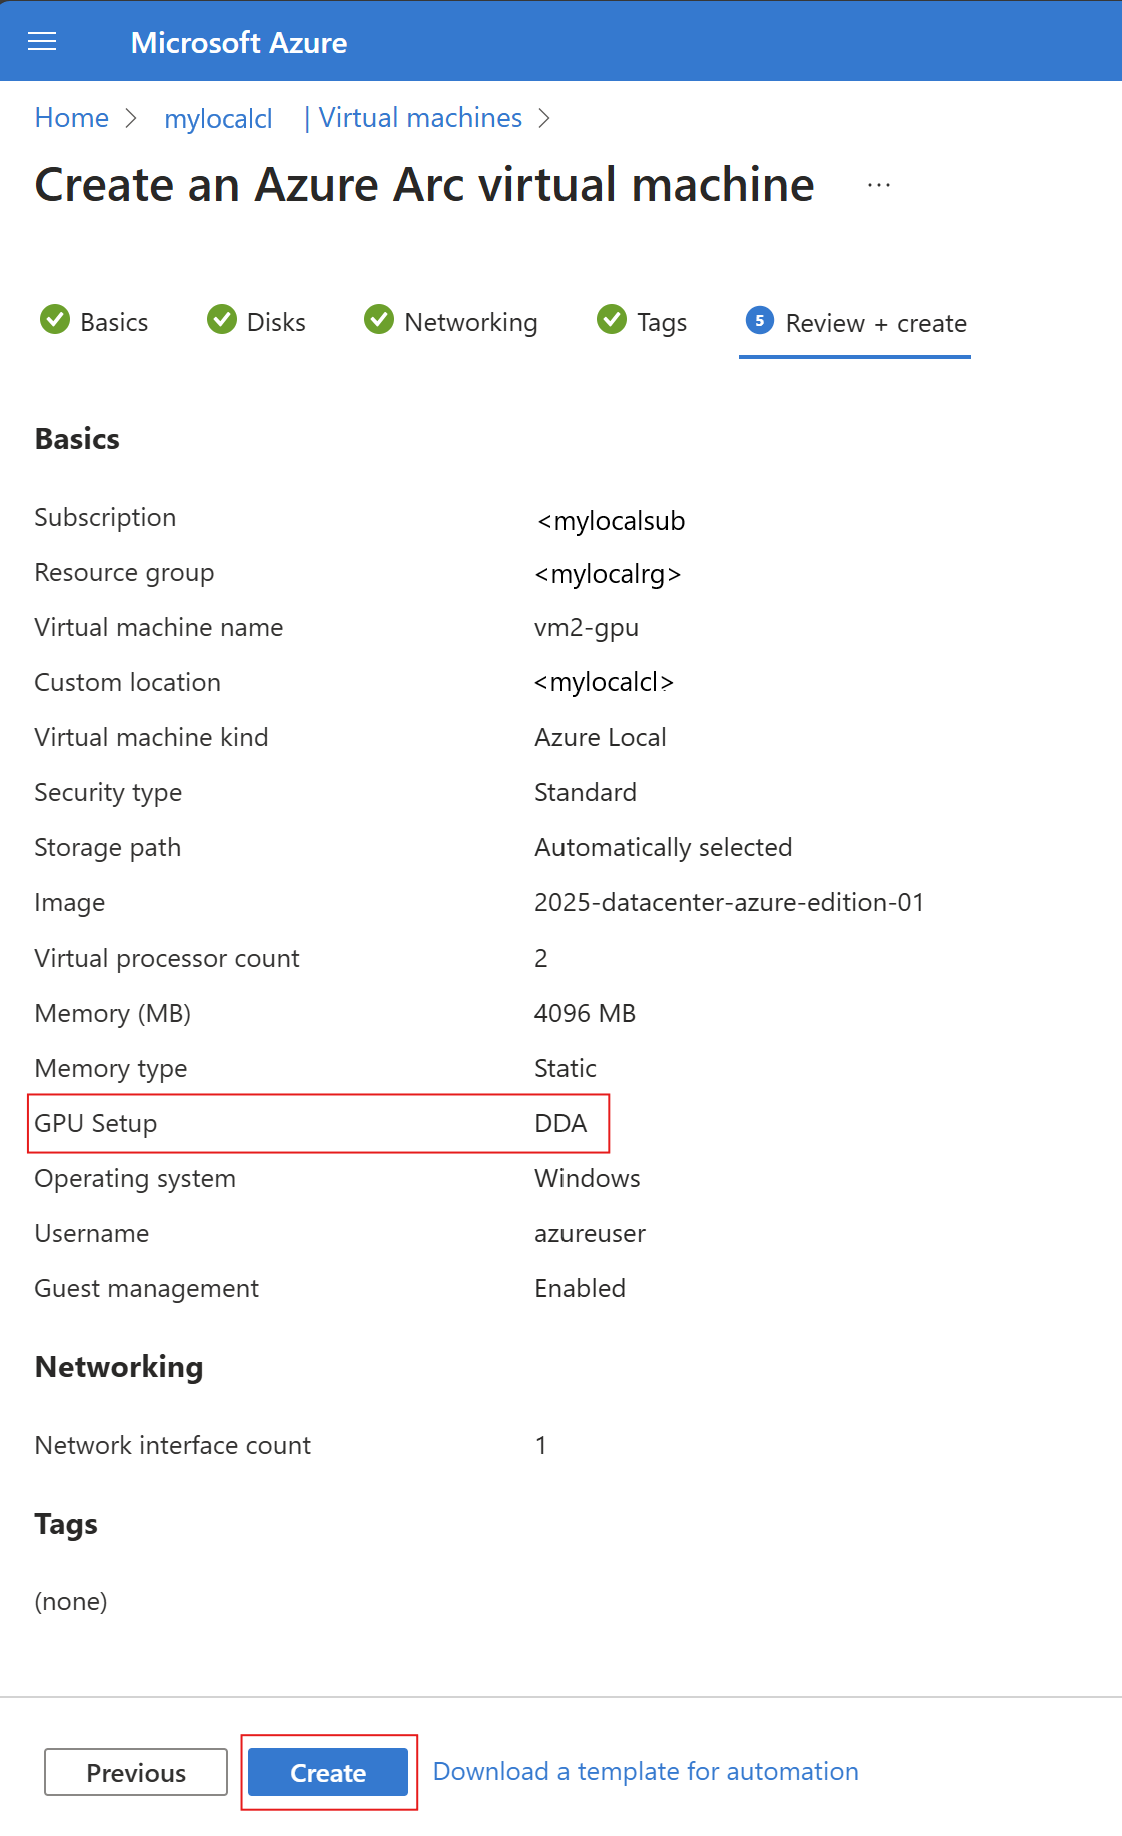The height and width of the screenshot is (1836, 1122).
Task: Click the green checkmark beside Disks
Action: 221,320
